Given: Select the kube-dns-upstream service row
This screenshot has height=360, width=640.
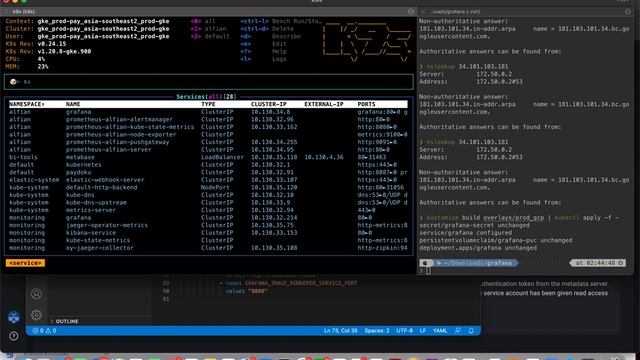Looking at the screenshot, I should tap(208, 202).
